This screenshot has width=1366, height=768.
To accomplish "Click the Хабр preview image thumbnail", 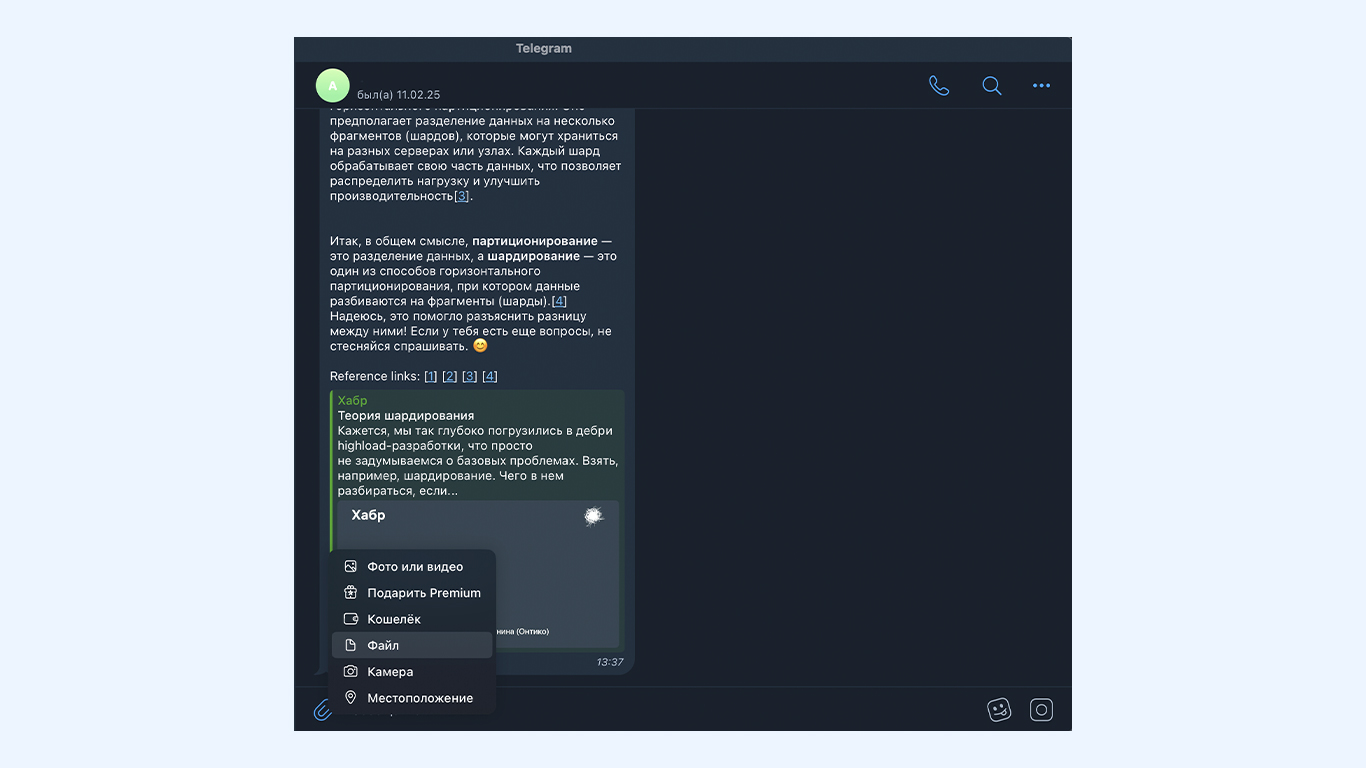I will pos(478,574).
